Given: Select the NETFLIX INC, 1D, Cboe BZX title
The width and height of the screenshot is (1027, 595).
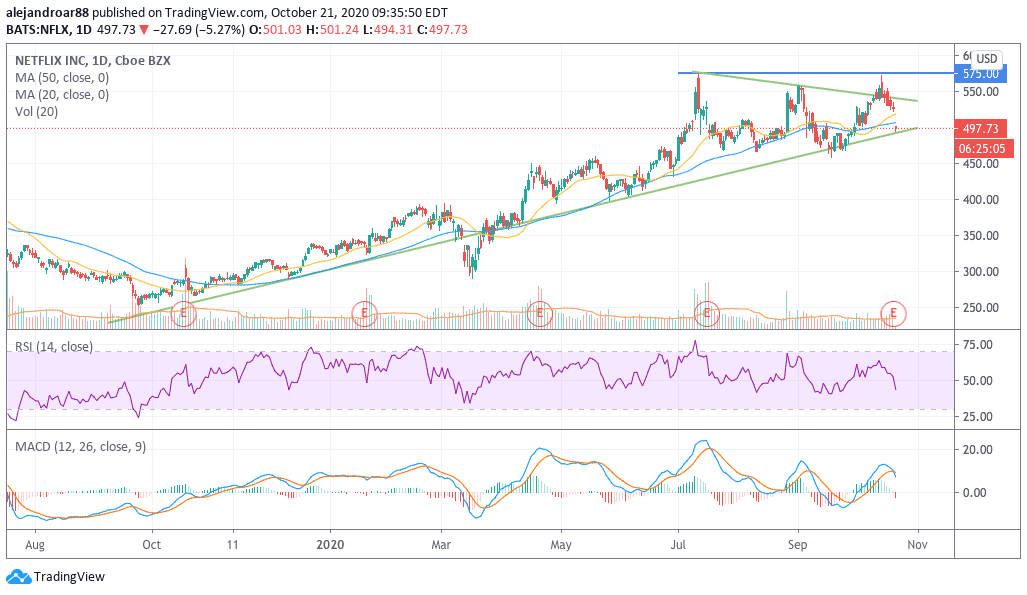Looking at the screenshot, I should [x=93, y=60].
